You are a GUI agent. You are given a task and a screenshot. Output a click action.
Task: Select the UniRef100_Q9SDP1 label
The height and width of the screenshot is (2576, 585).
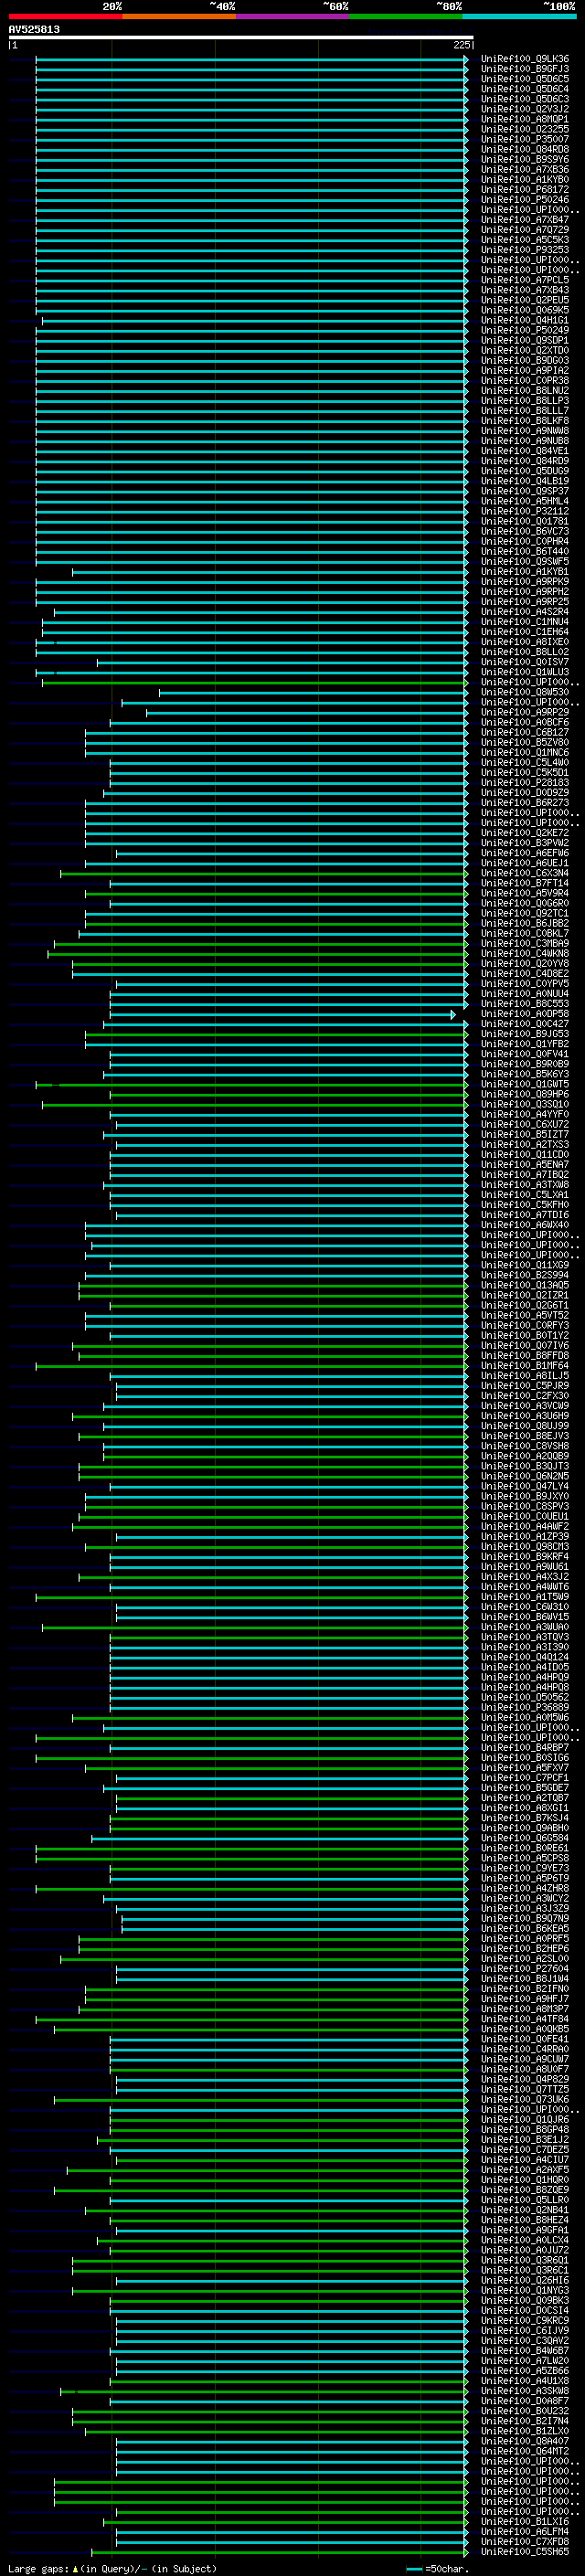click(x=525, y=340)
